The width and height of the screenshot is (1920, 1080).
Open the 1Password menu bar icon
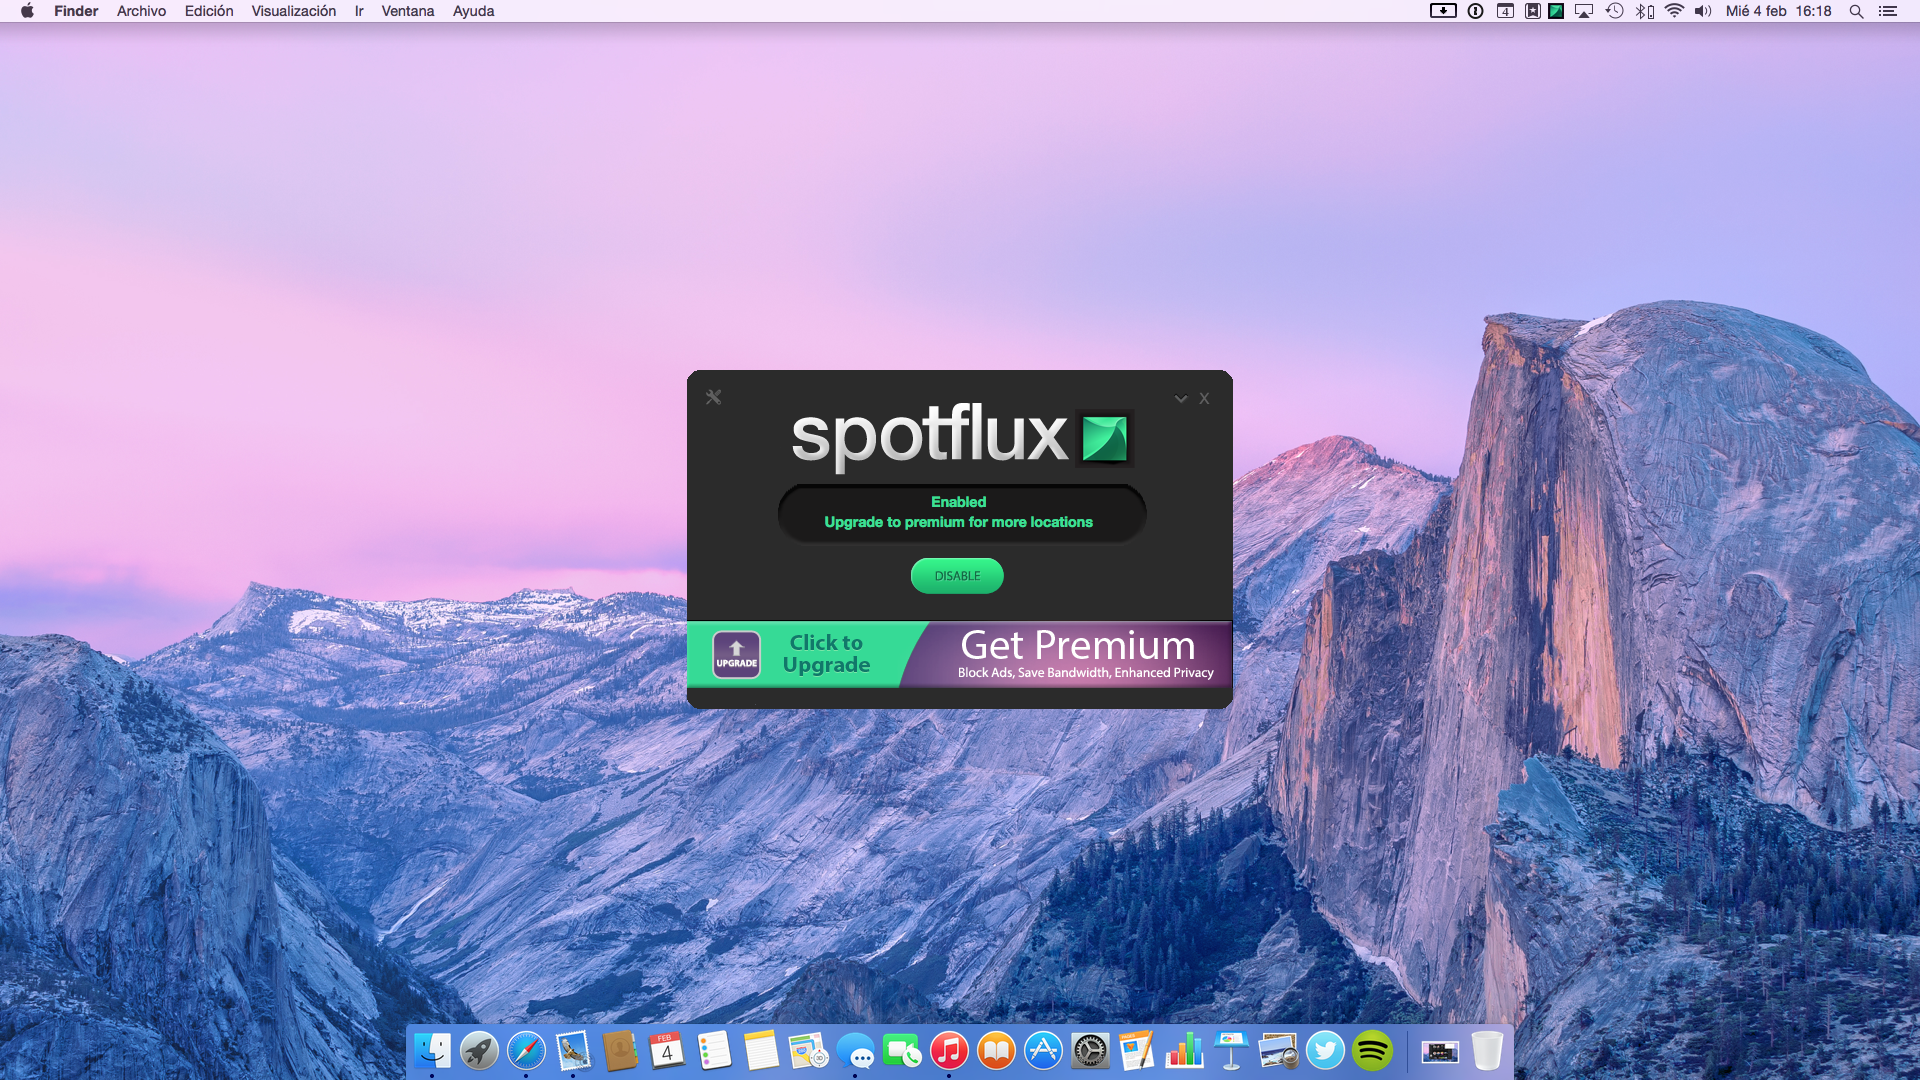1475,11
